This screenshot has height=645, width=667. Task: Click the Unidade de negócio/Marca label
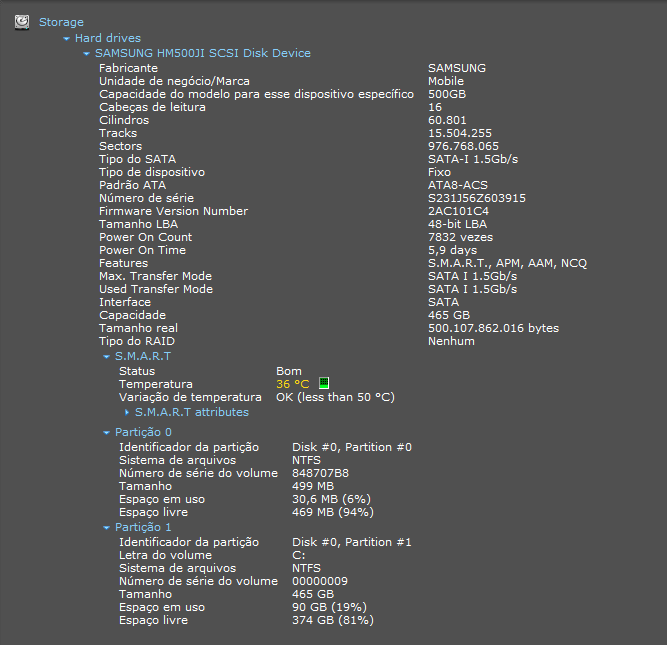(174, 81)
